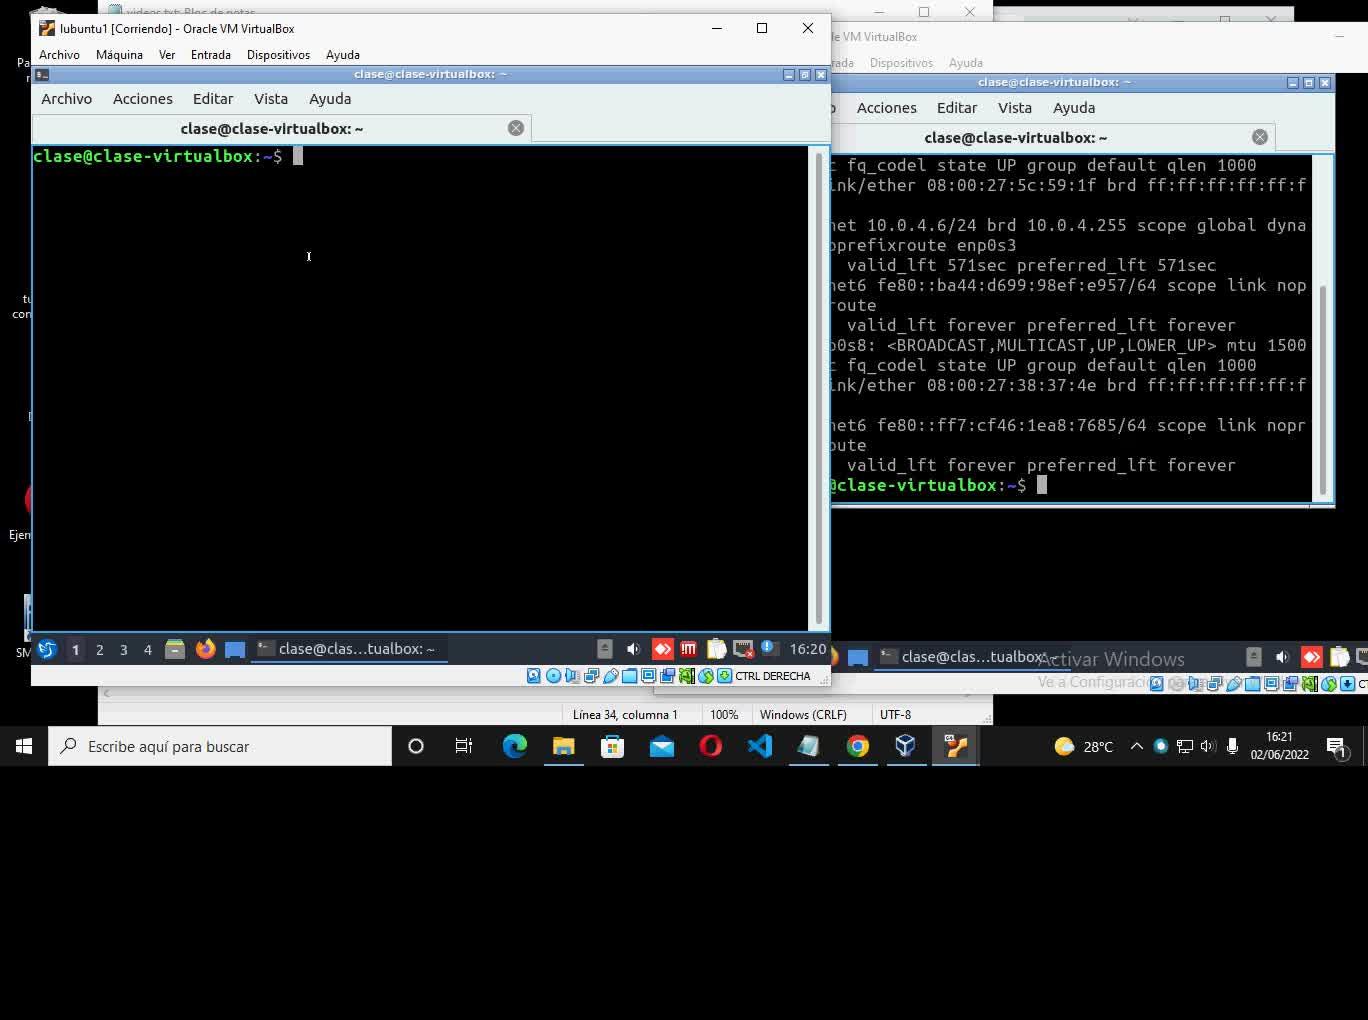Switch to workspace 2 in lubuntu1 panel
This screenshot has width=1368, height=1020.
100,650
